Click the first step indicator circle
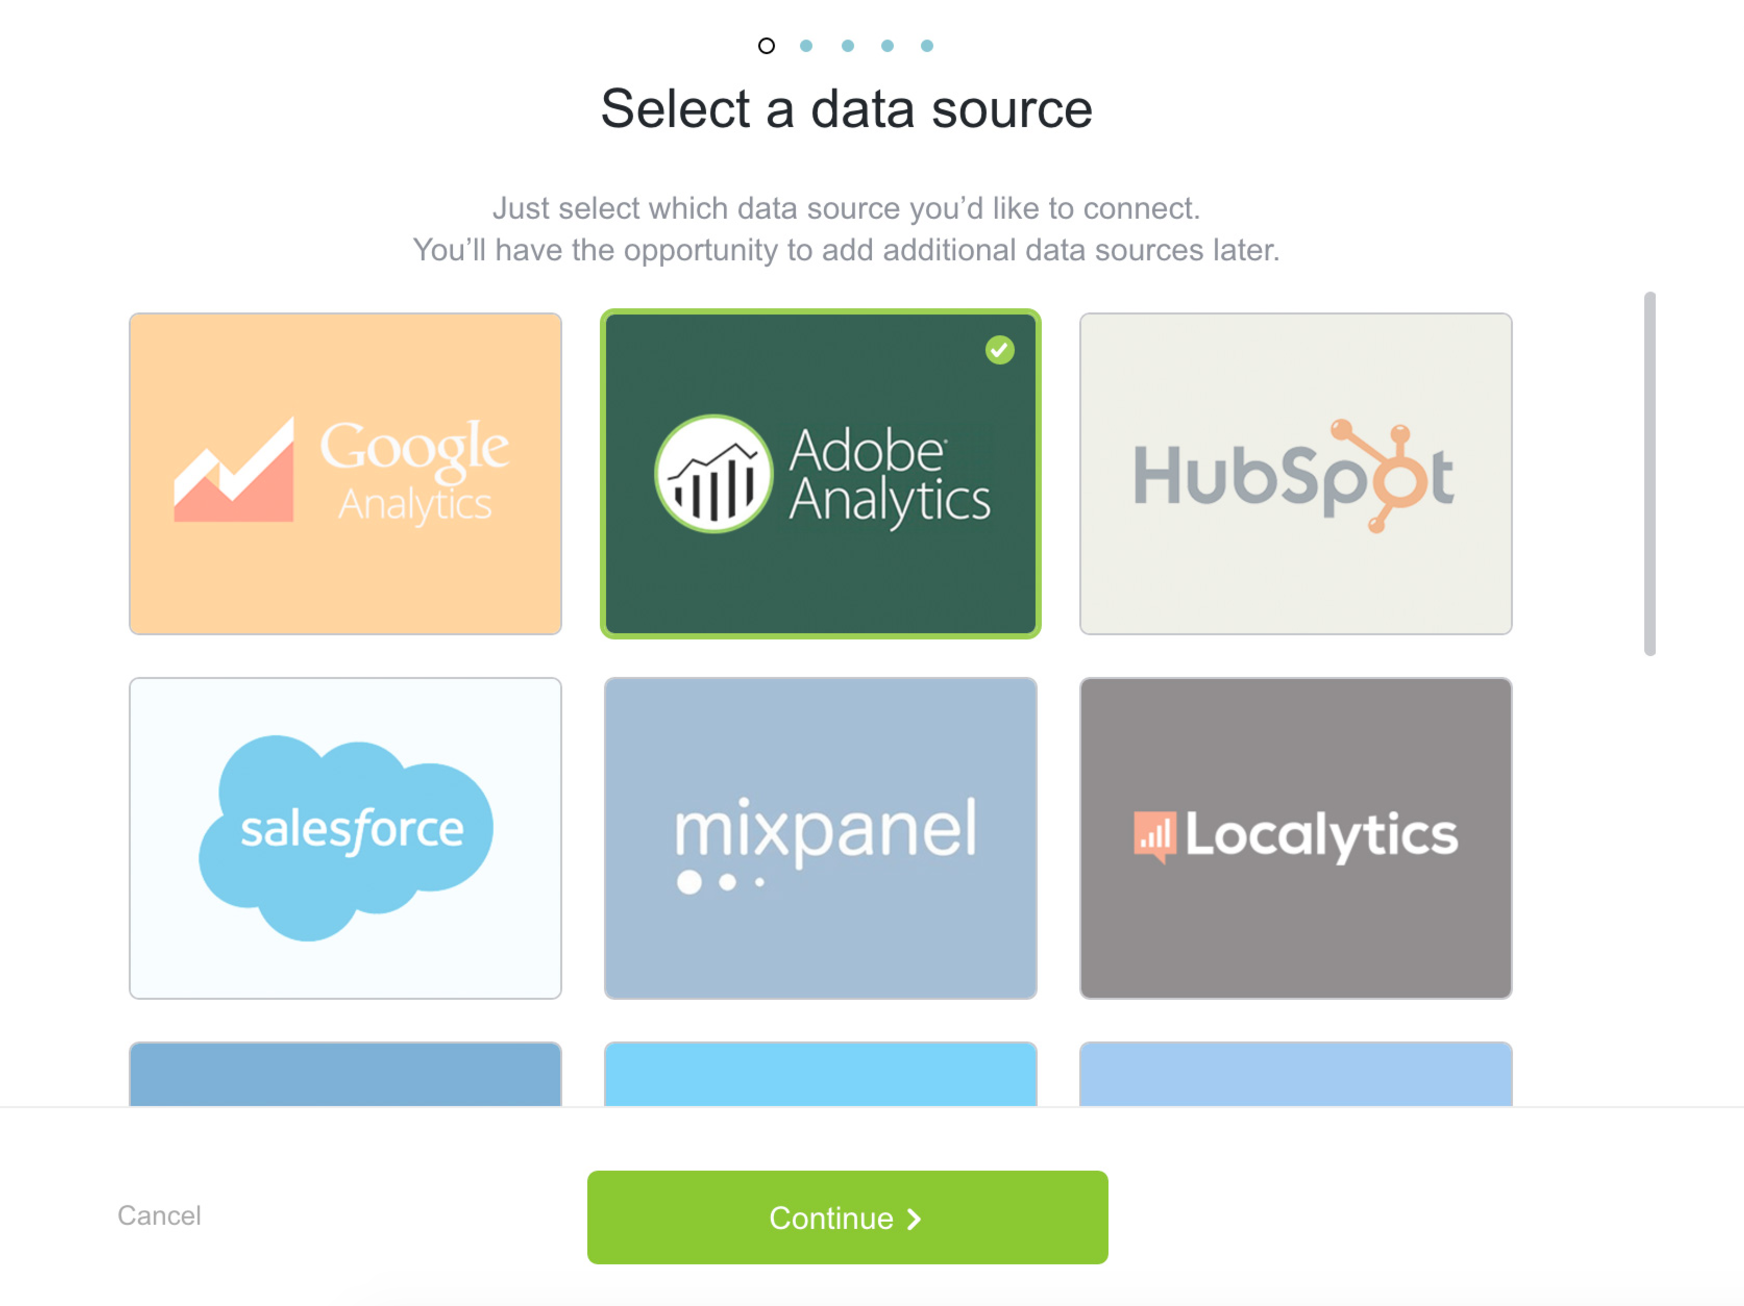Image resolution: width=1744 pixels, height=1306 pixels. click(766, 46)
